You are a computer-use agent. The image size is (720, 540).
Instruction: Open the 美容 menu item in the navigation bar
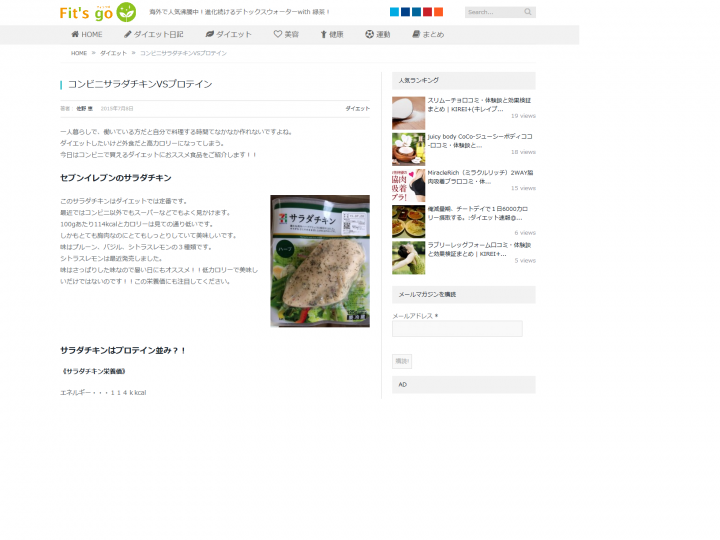[286, 34]
